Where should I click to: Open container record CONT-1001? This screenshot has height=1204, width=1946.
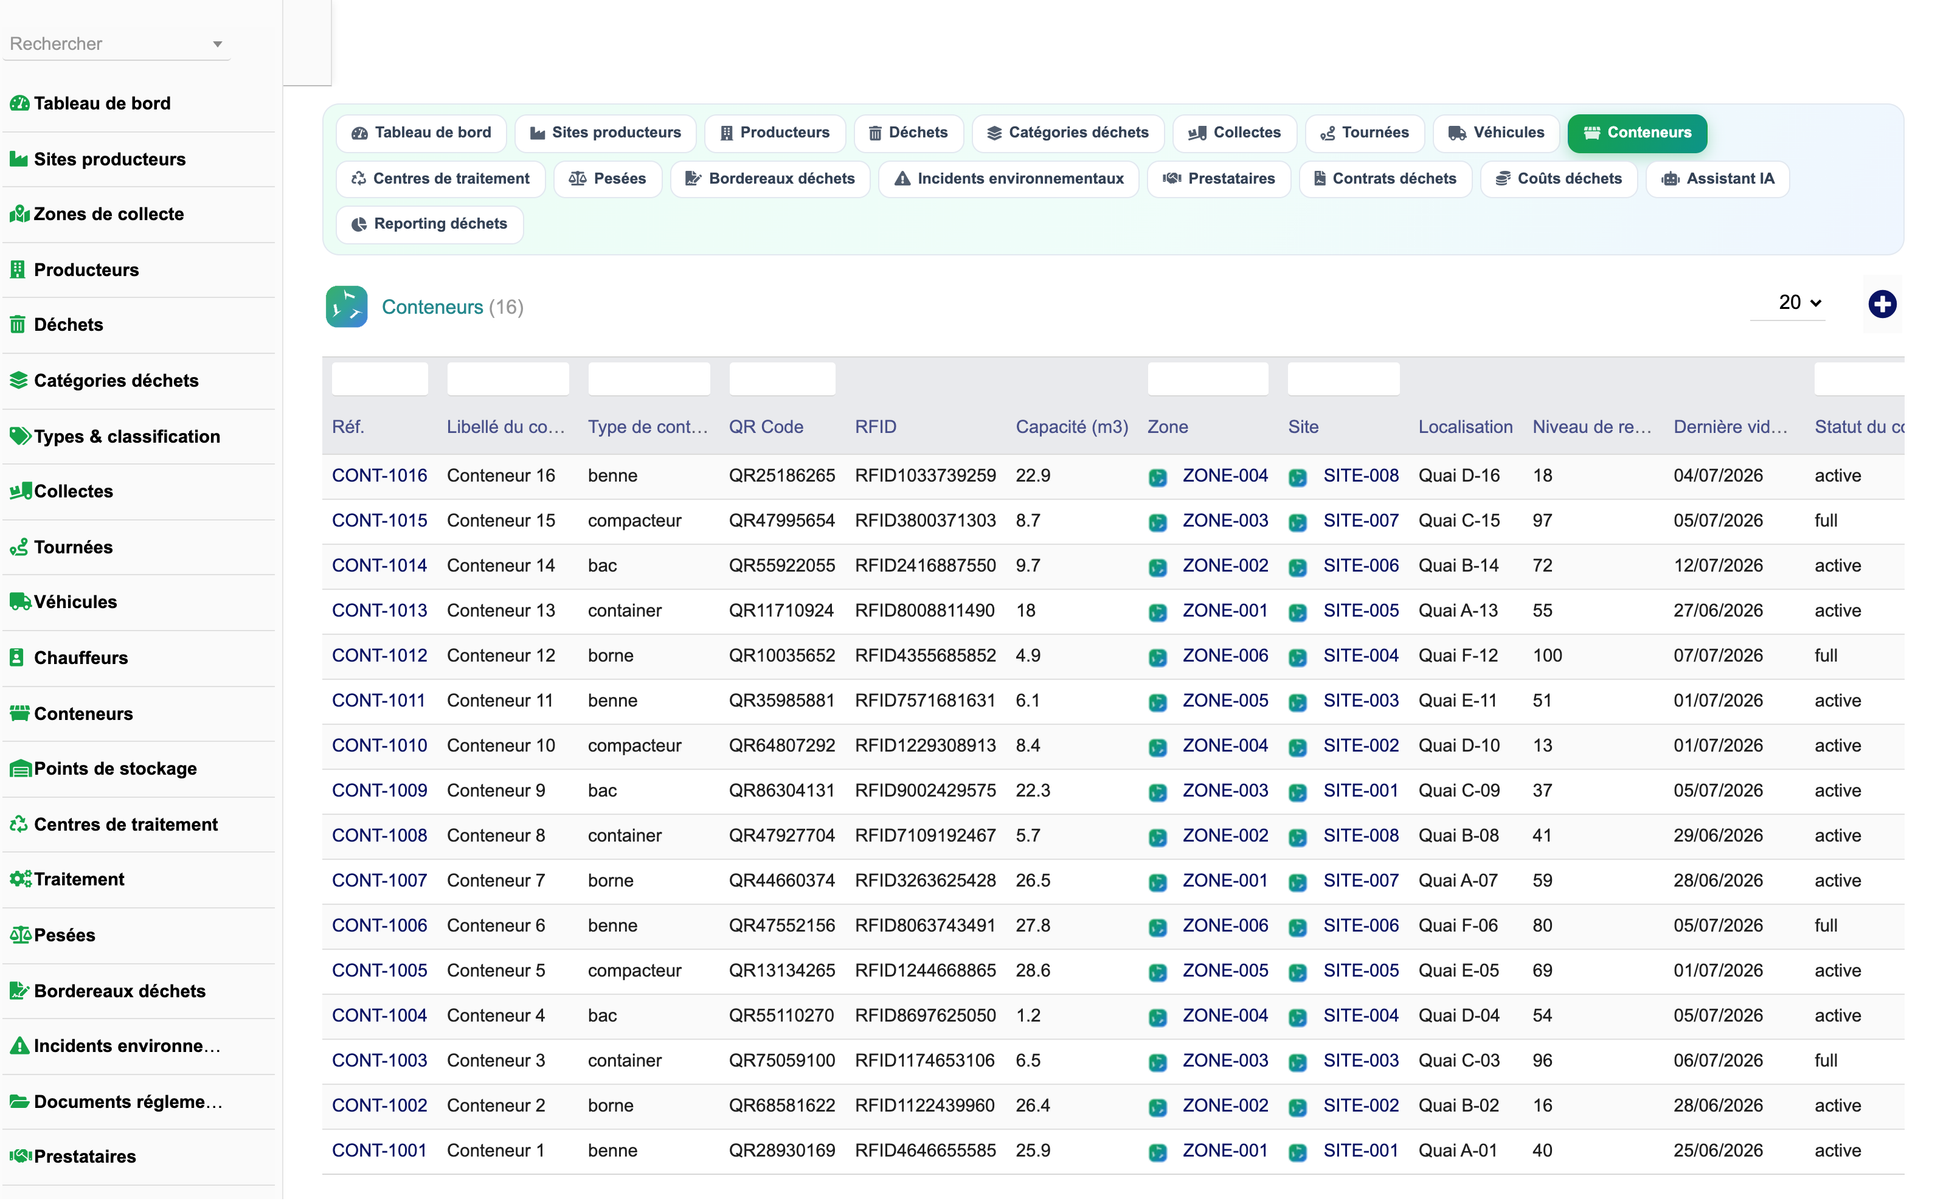(379, 1151)
